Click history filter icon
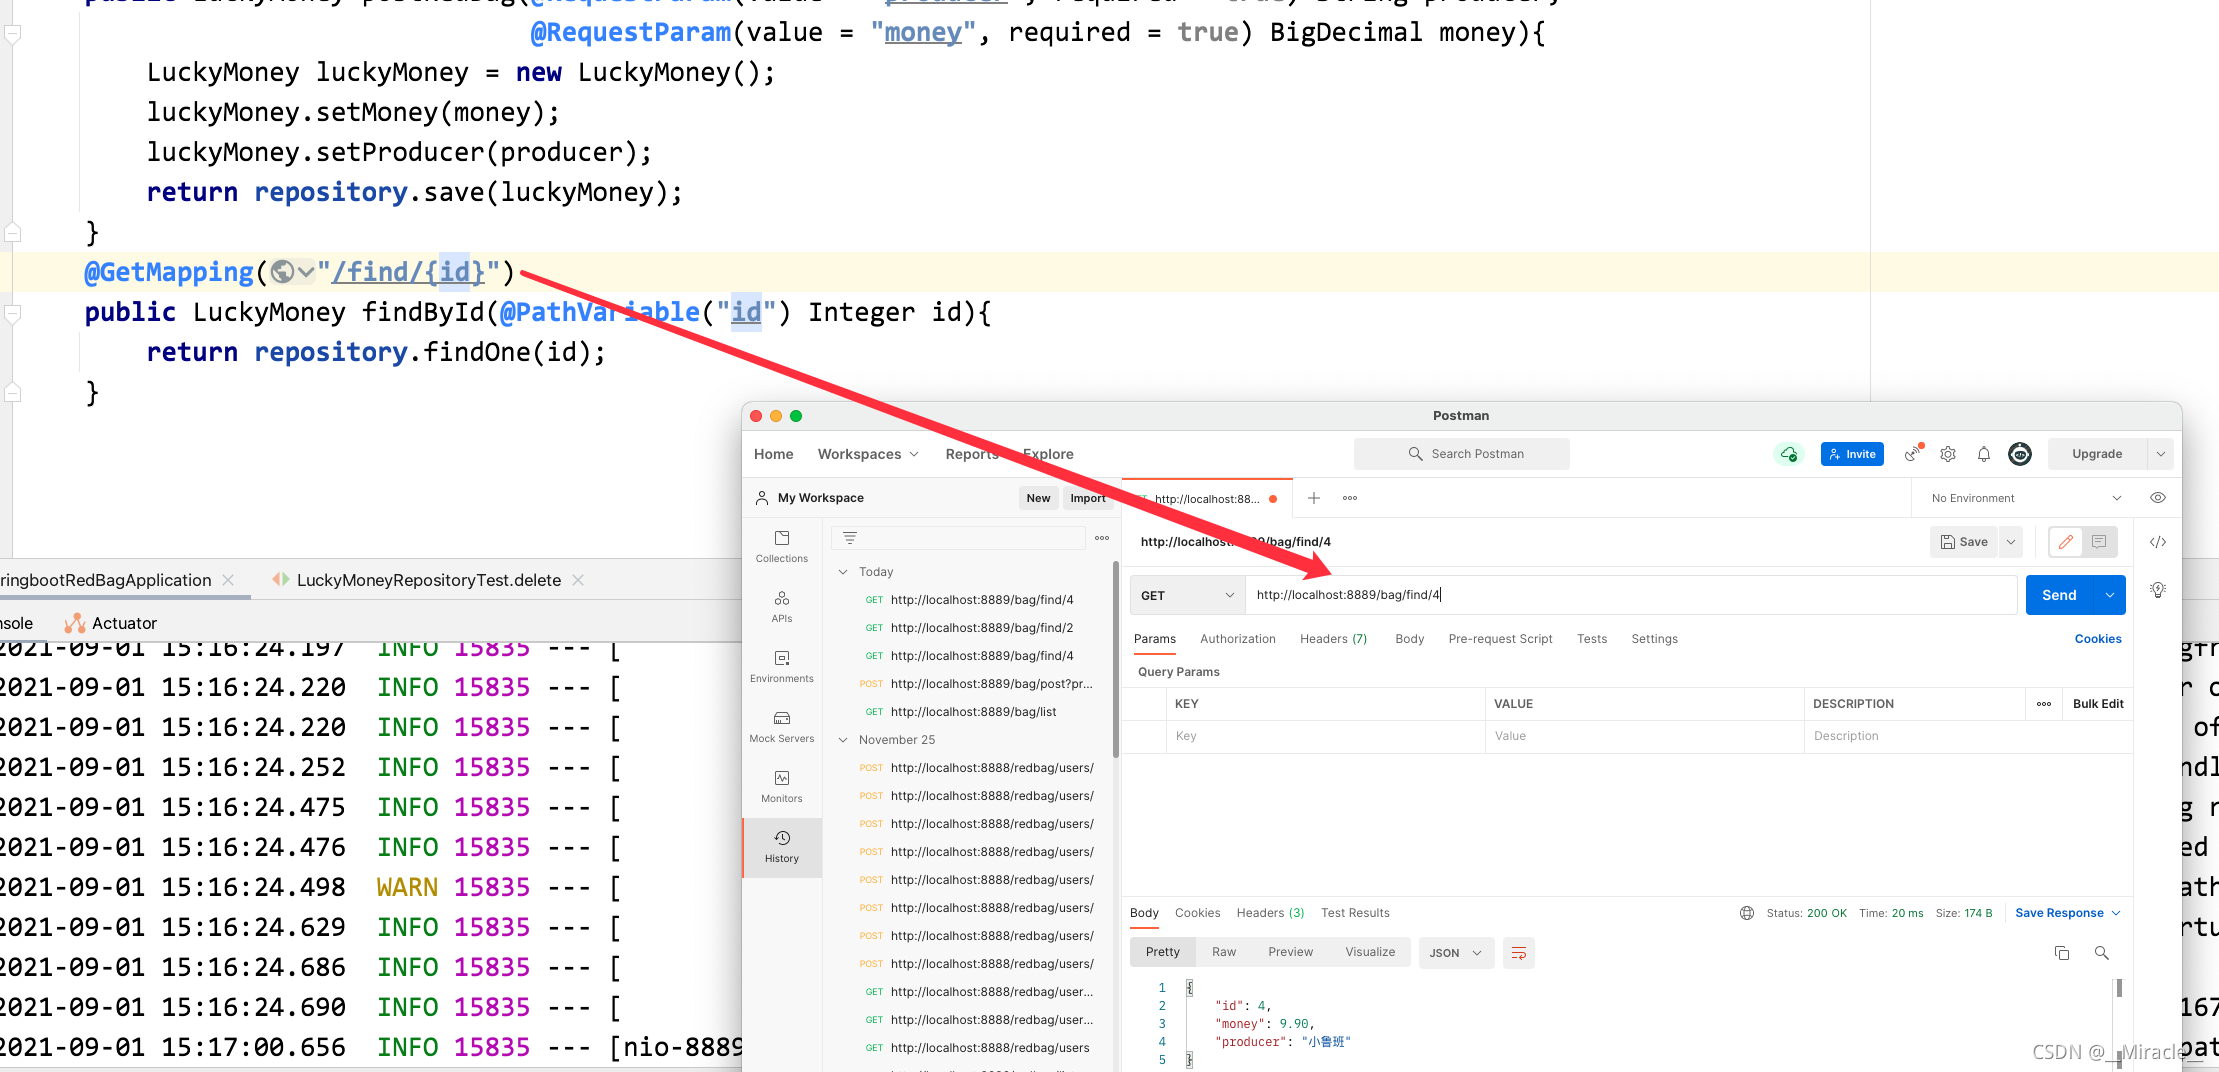Image resolution: width=2219 pixels, height=1072 pixels. (x=850, y=538)
